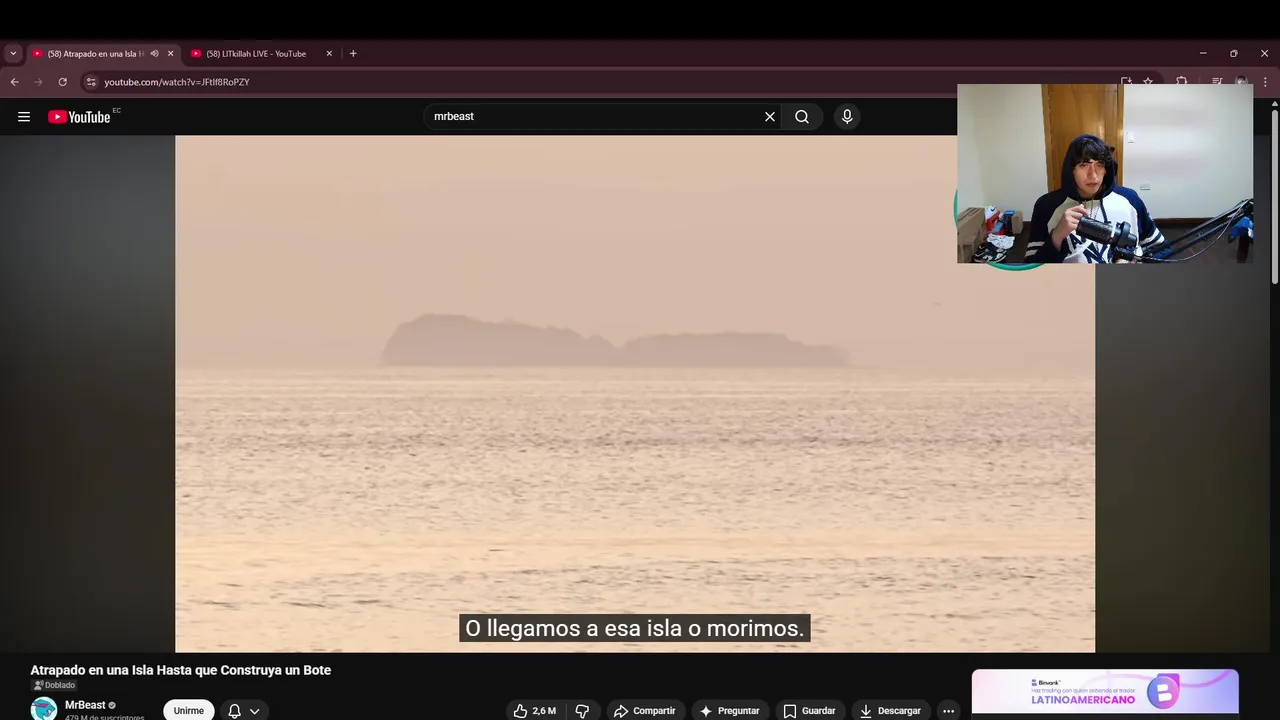
Task: Click the video title text
Action: click(x=180, y=670)
